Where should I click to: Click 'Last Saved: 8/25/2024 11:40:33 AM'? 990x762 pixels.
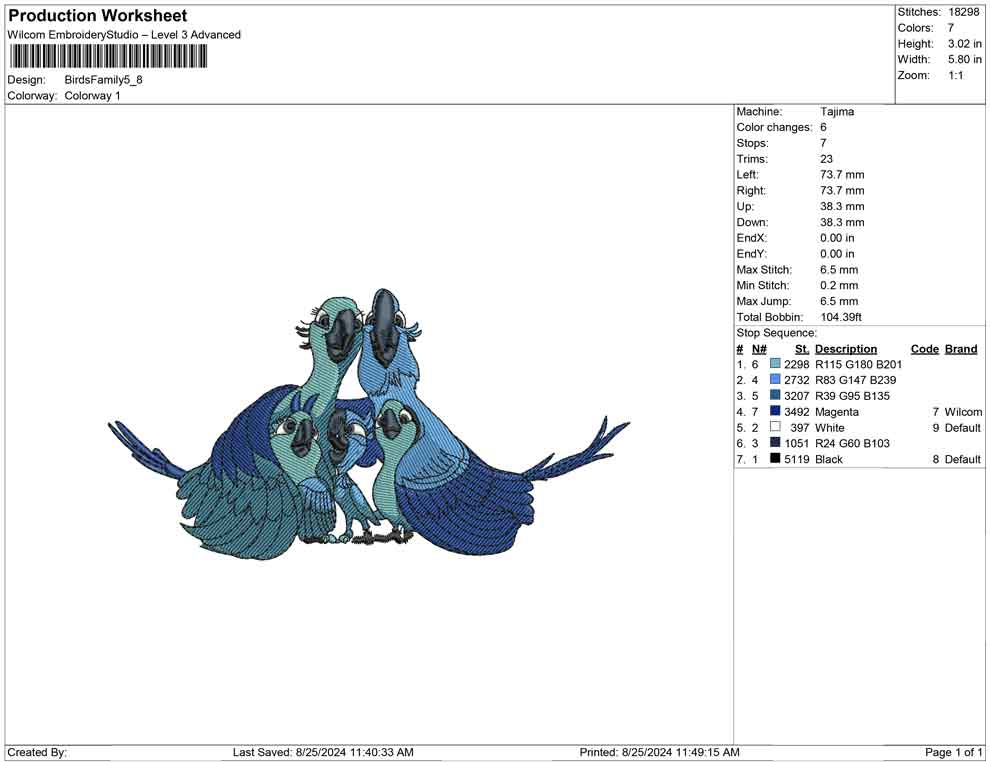point(323,752)
